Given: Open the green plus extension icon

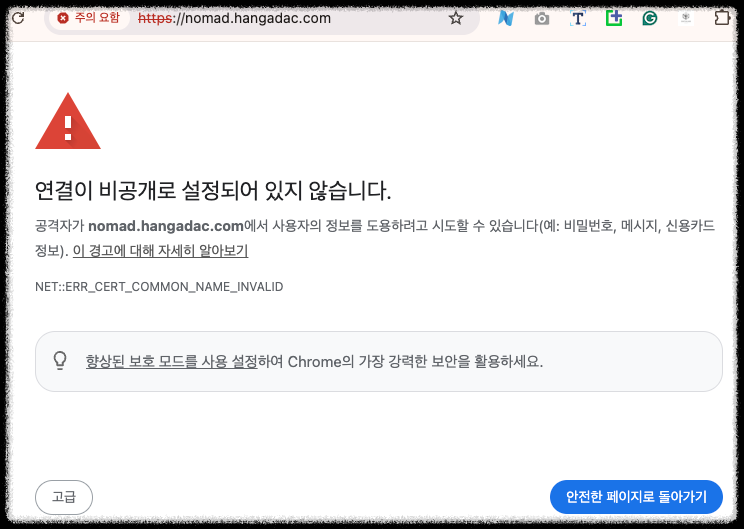Looking at the screenshot, I should (614, 18).
